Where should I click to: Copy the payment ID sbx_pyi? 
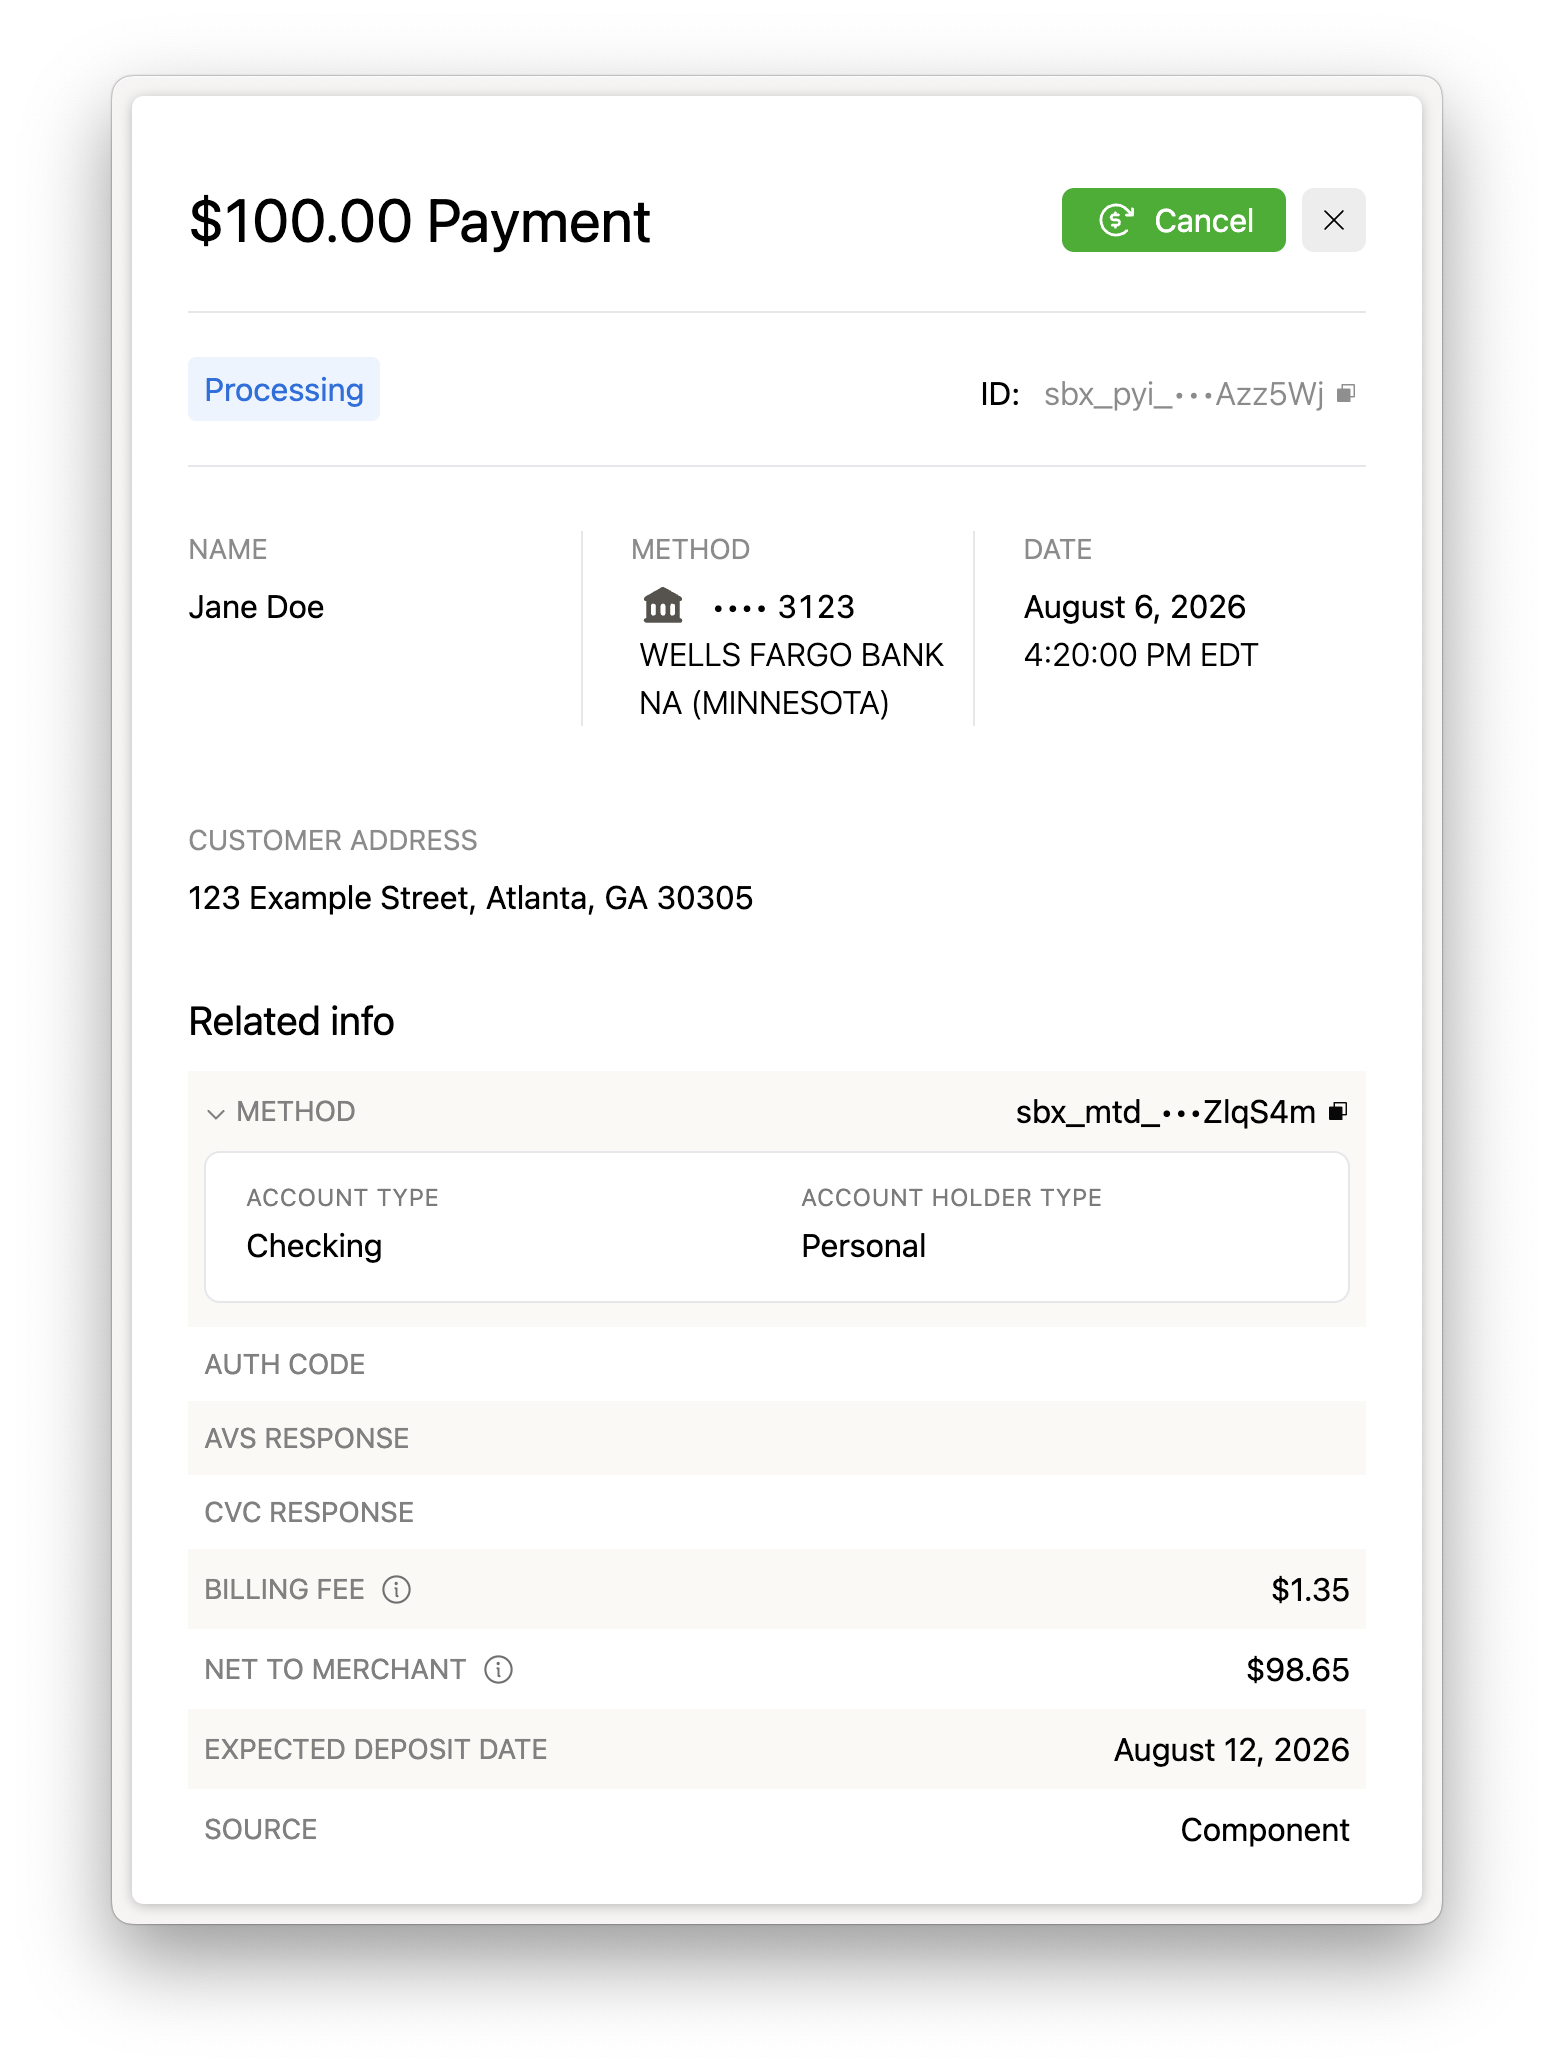pyautogui.click(x=1346, y=393)
